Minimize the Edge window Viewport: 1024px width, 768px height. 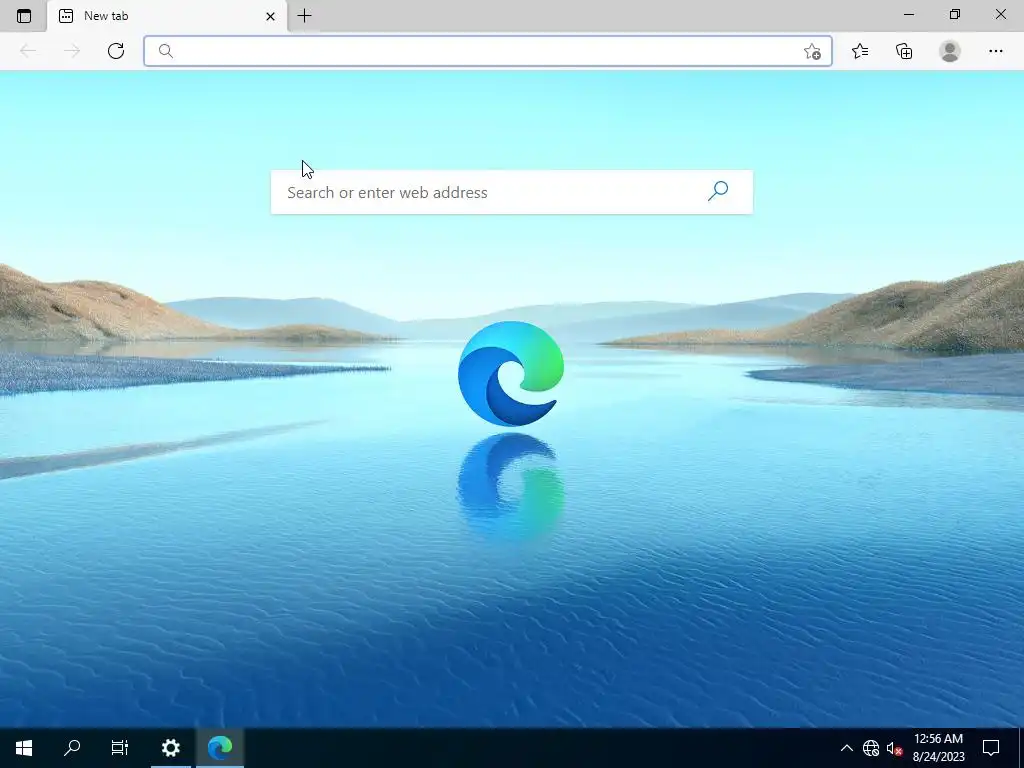click(908, 14)
